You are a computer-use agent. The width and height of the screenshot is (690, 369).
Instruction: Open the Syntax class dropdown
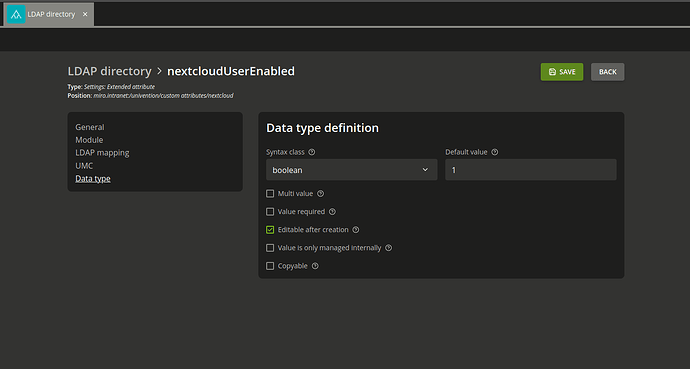click(352, 170)
